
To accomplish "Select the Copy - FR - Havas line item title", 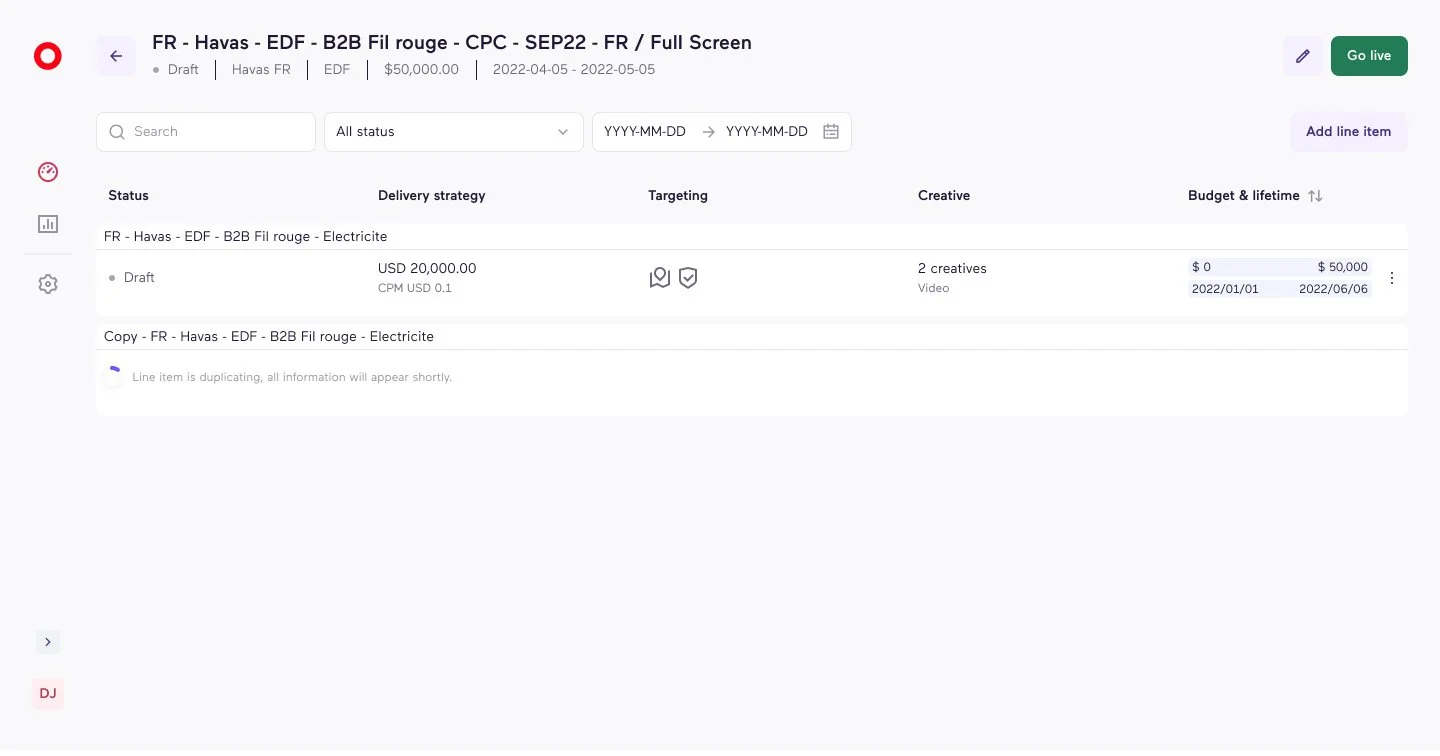I will pyautogui.click(x=269, y=337).
